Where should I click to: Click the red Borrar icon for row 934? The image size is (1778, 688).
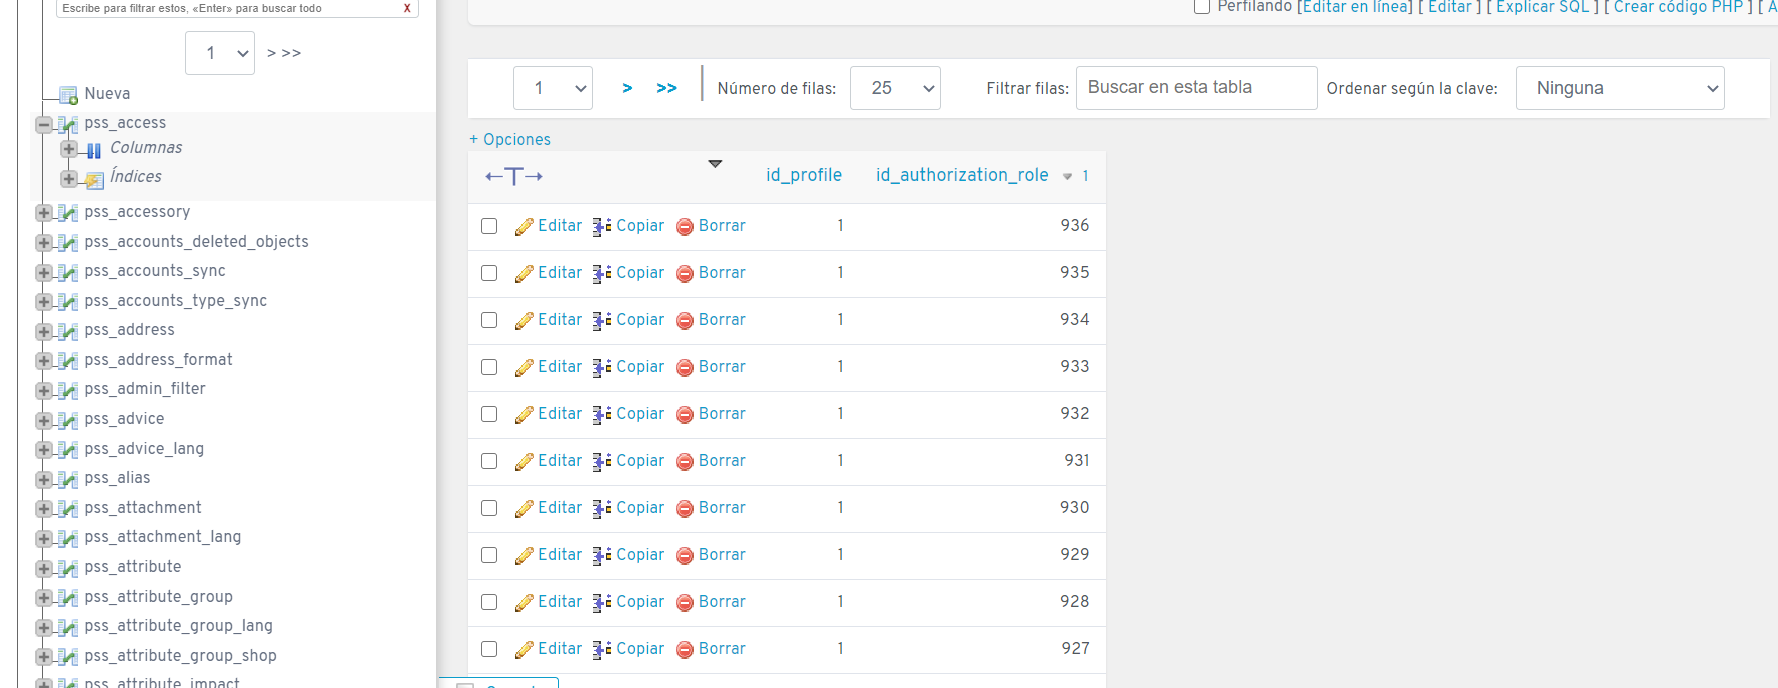pos(685,321)
